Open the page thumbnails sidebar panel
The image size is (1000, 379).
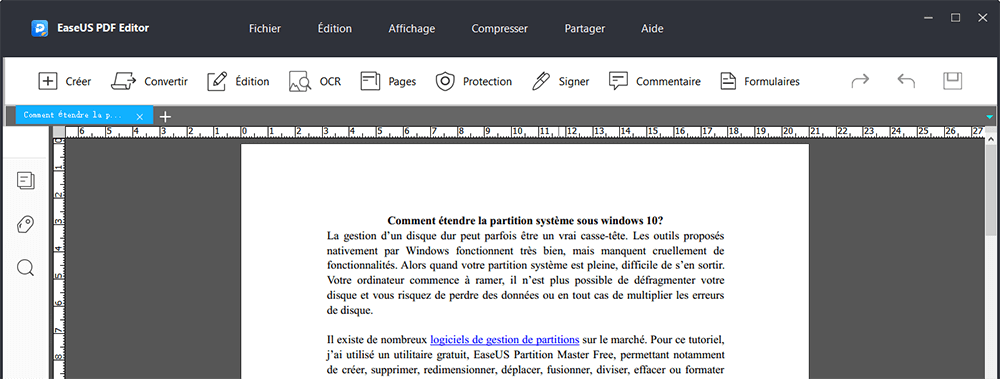26,181
